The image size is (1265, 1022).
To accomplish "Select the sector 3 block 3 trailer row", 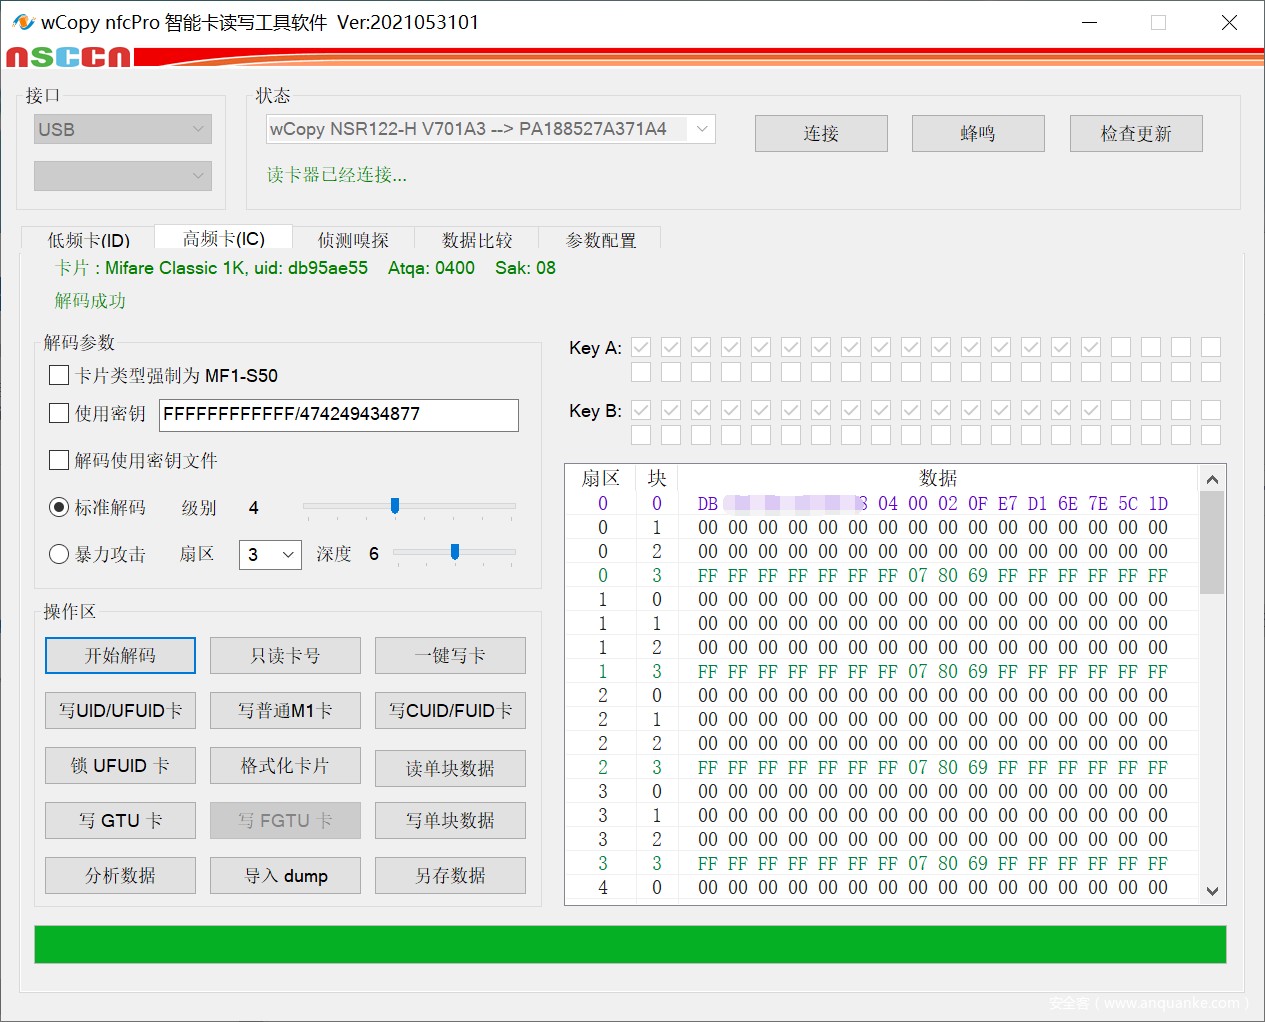I will (882, 864).
